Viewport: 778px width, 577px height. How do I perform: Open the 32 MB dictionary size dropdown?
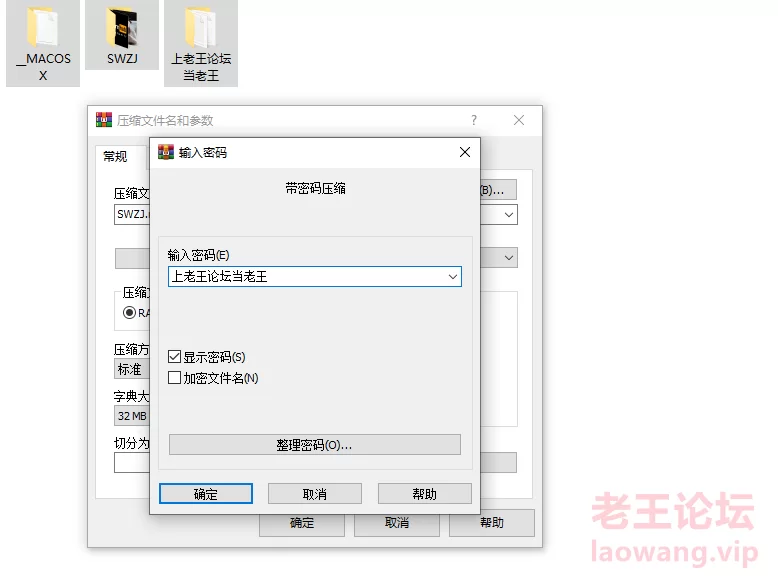[x=132, y=416]
